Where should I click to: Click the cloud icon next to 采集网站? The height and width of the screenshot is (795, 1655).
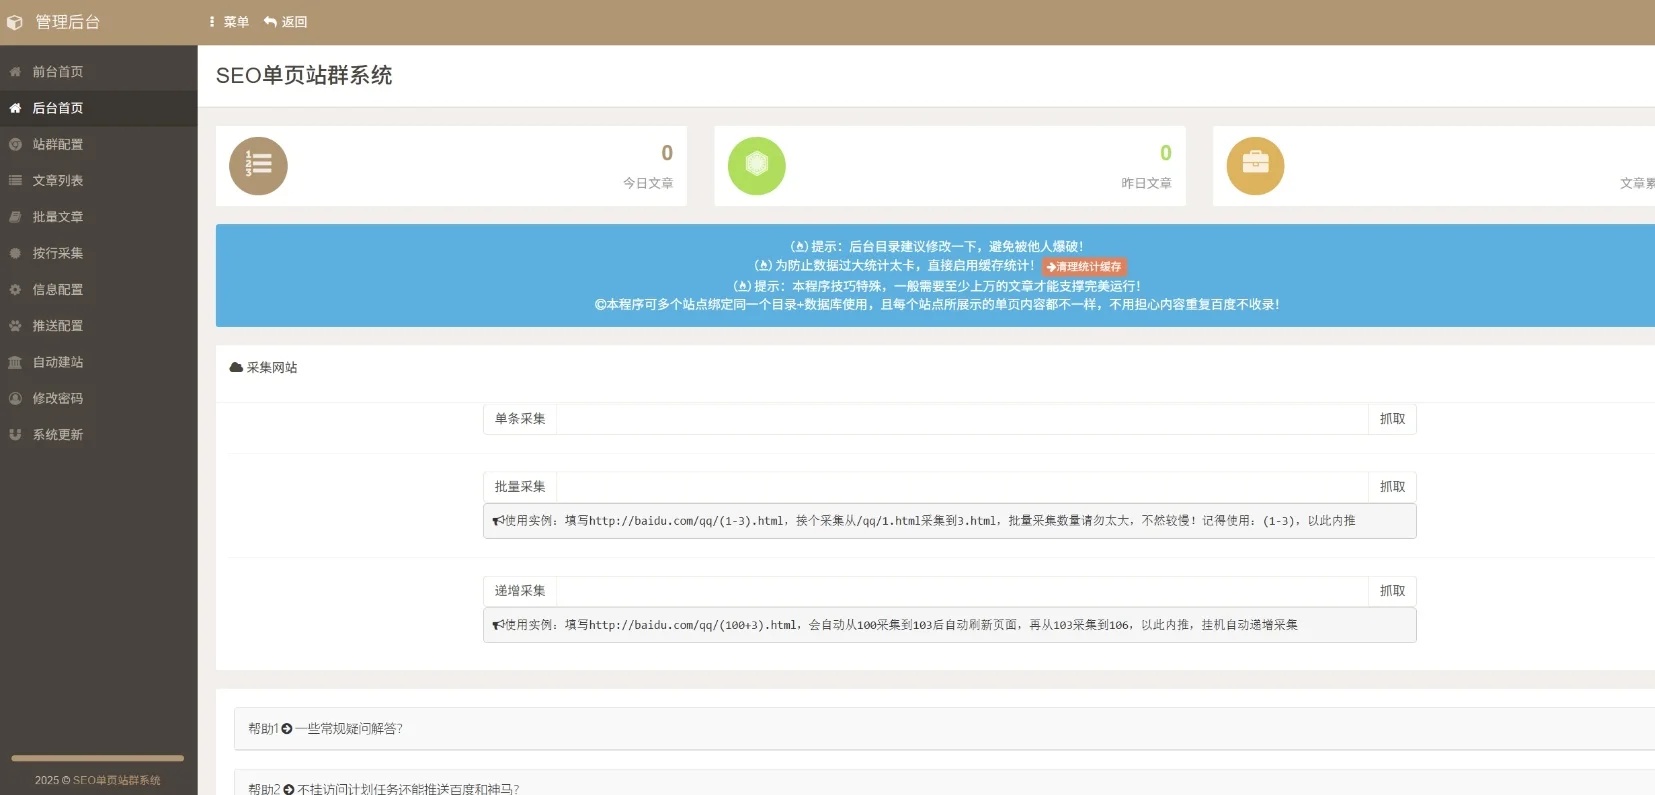click(236, 367)
